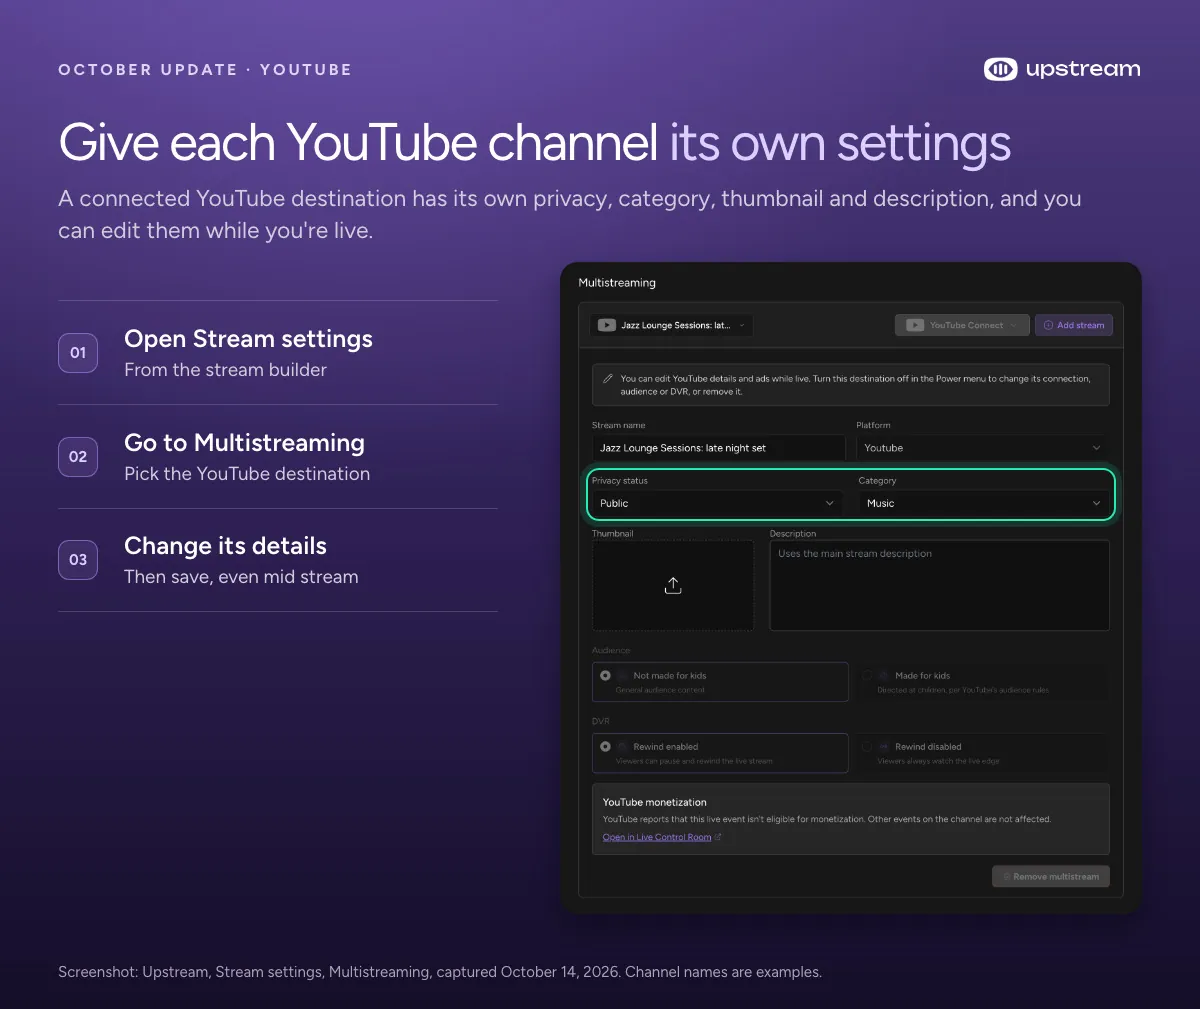Click the Platform field label

pyautogui.click(x=873, y=425)
